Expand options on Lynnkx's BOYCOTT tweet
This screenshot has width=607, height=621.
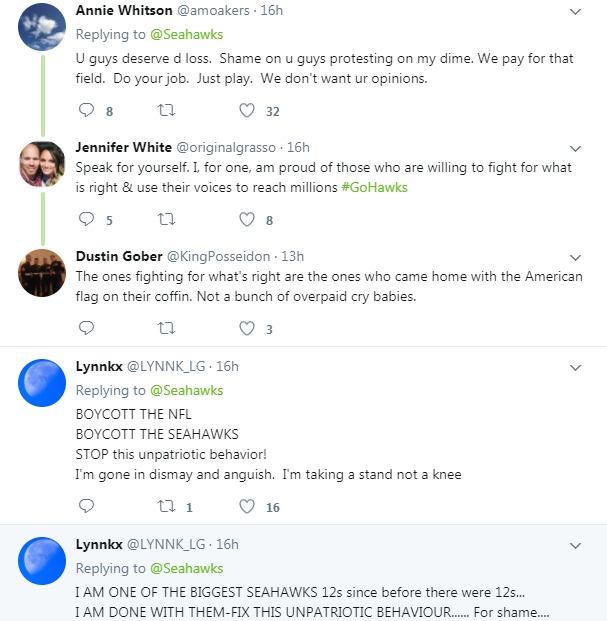[575, 367]
